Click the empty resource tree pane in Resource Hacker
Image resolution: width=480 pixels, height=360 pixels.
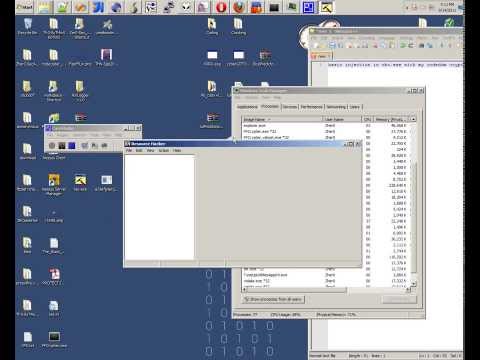click(159, 207)
